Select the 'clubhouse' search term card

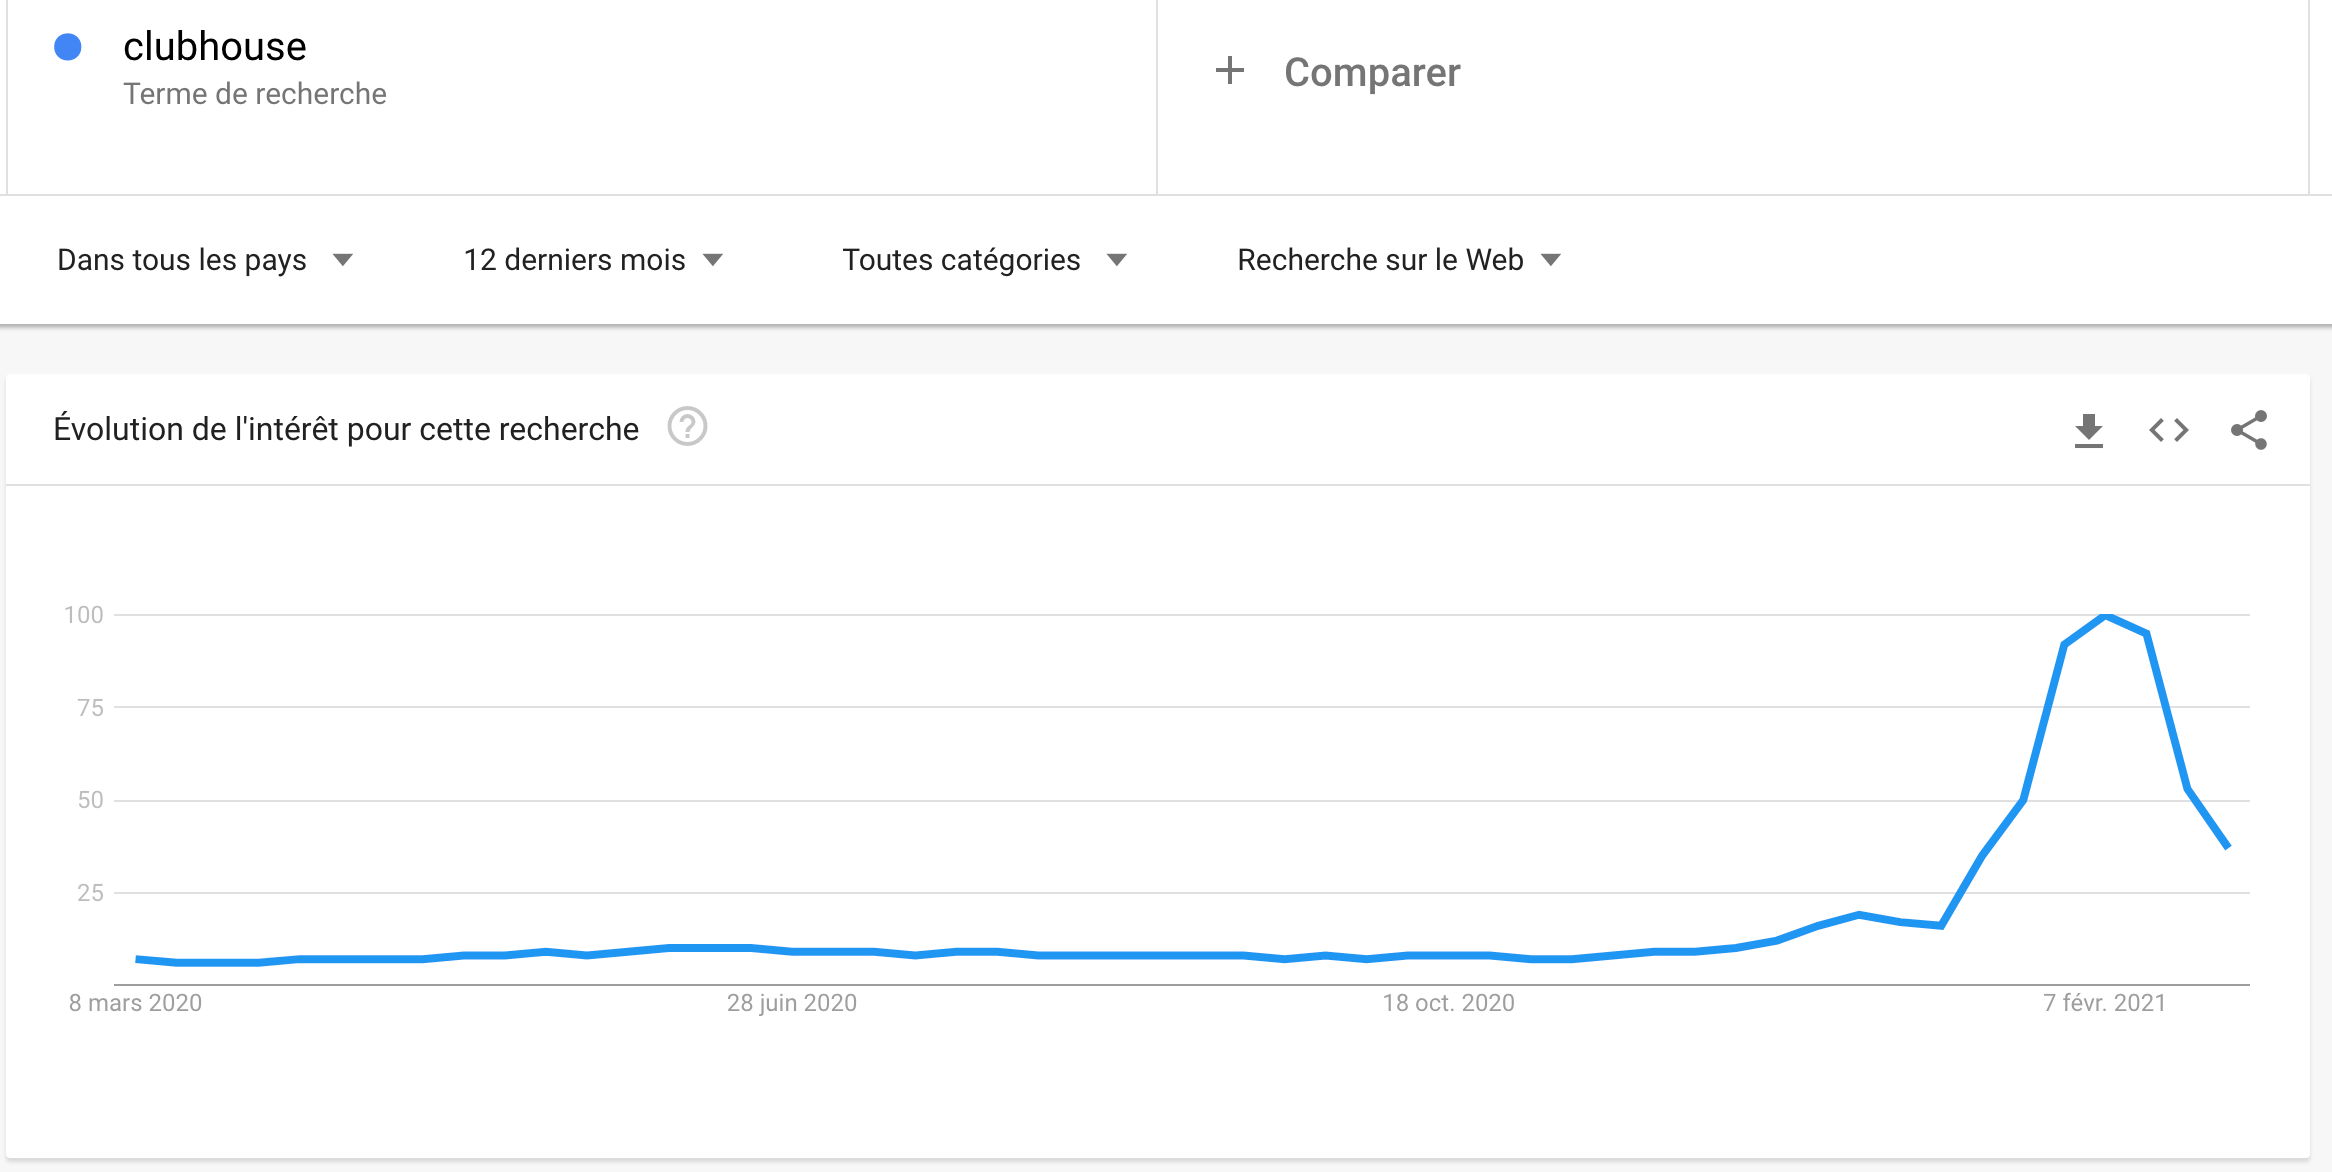pyautogui.click(x=215, y=45)
